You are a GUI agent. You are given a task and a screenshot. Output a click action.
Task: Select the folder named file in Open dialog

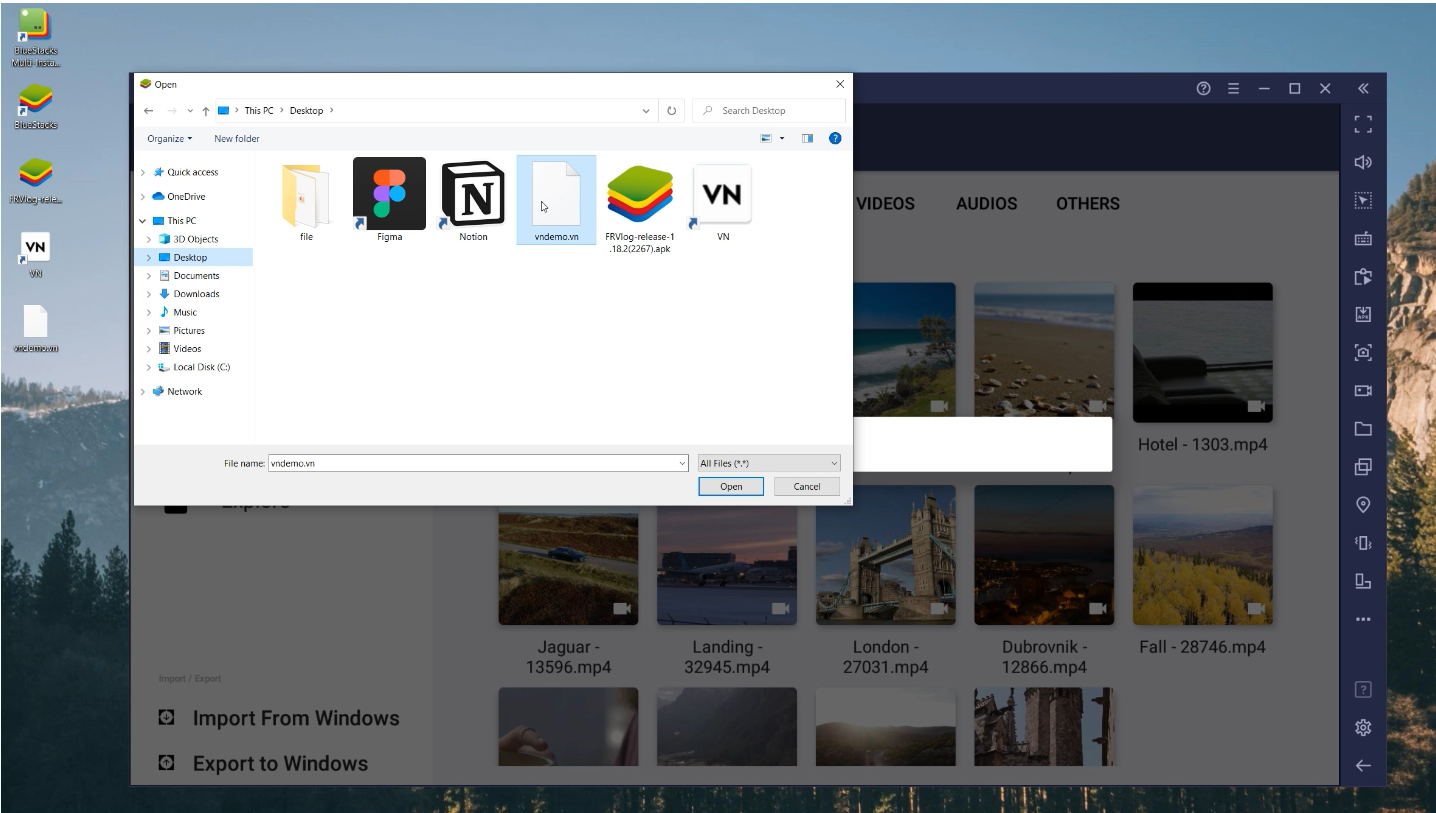(306, 200)
